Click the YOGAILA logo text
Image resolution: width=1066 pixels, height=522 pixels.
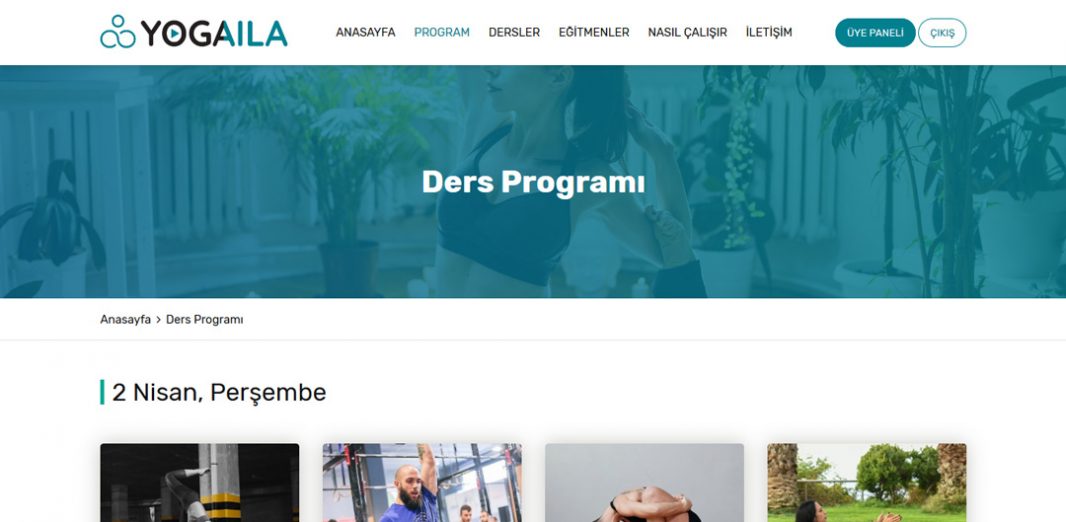pos(214,33)
